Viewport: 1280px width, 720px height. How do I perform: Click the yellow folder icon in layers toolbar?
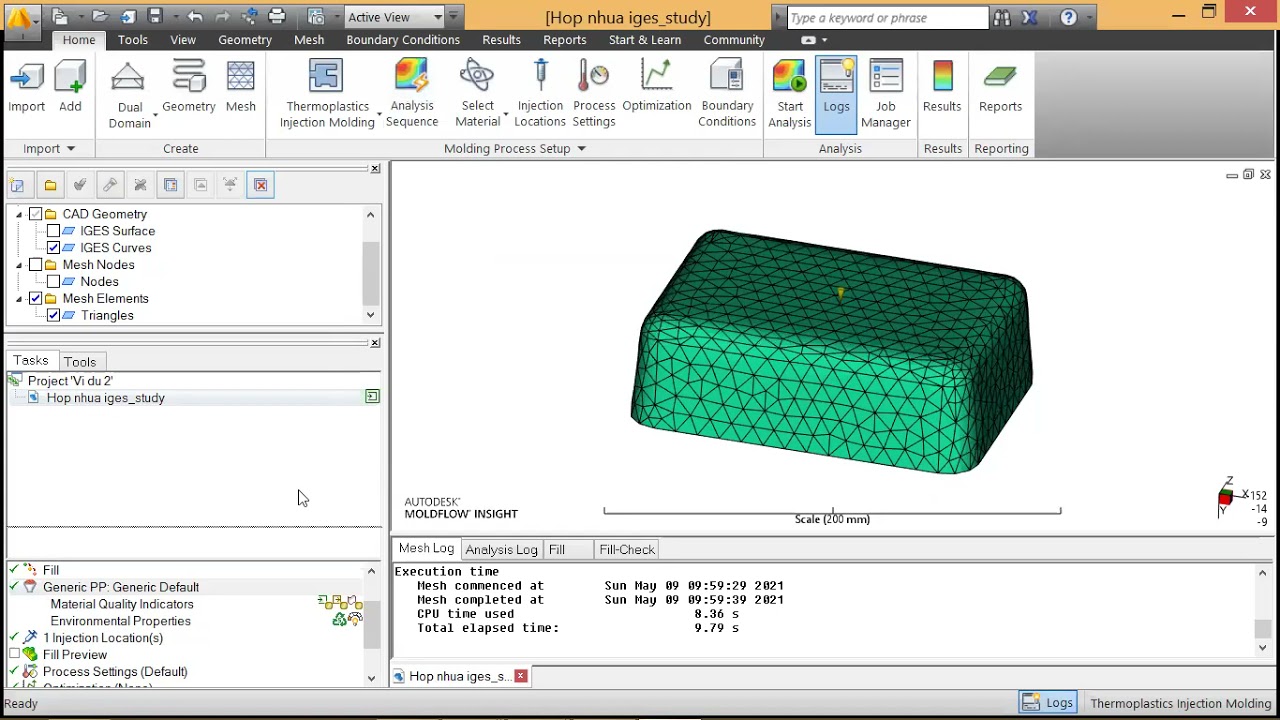pyautogui.click(x=50, y=185)
